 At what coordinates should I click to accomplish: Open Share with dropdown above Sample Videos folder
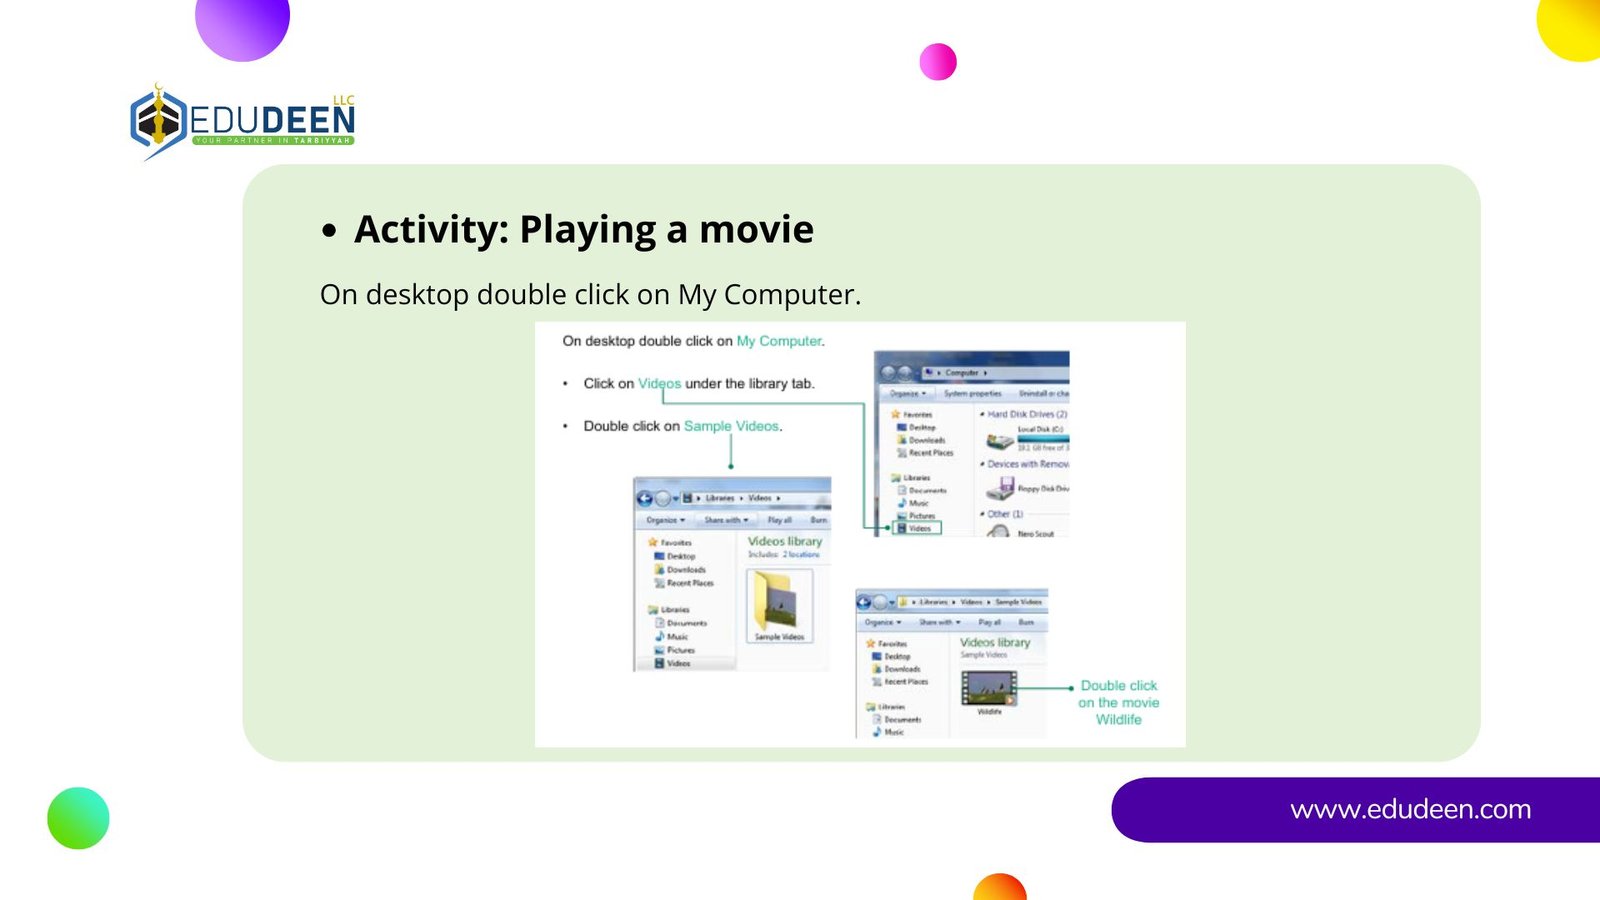[725, 520]
